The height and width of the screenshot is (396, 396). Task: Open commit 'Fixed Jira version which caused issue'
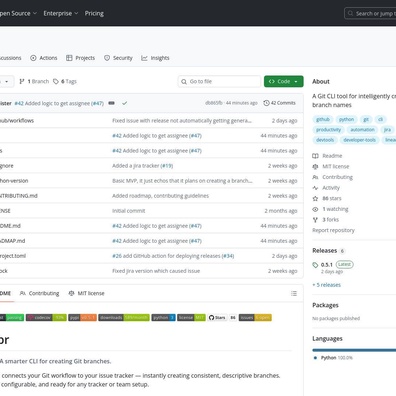pyautogui.click(x=156, y=271)
